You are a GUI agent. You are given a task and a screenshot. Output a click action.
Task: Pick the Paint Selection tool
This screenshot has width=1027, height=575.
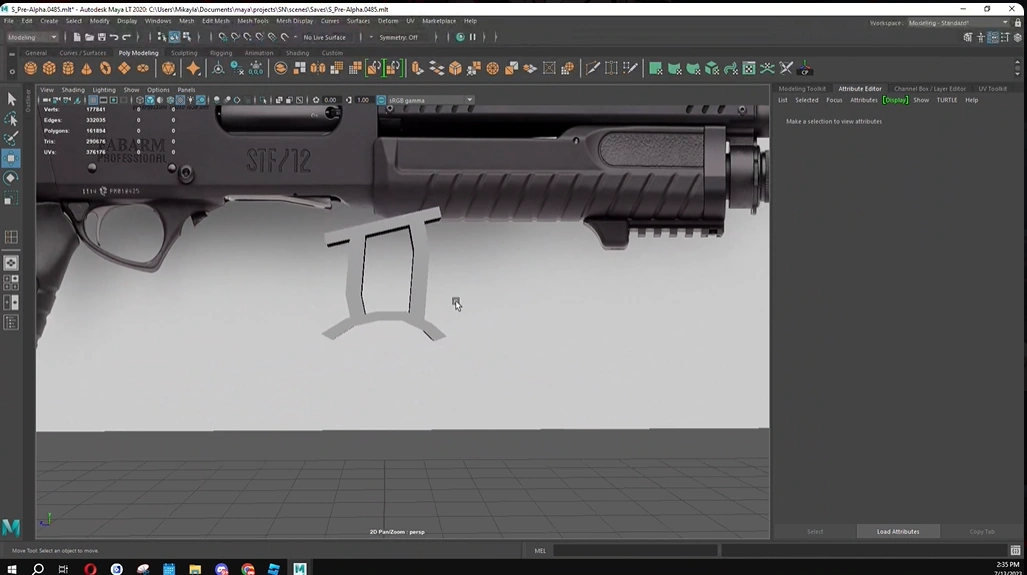12,139
